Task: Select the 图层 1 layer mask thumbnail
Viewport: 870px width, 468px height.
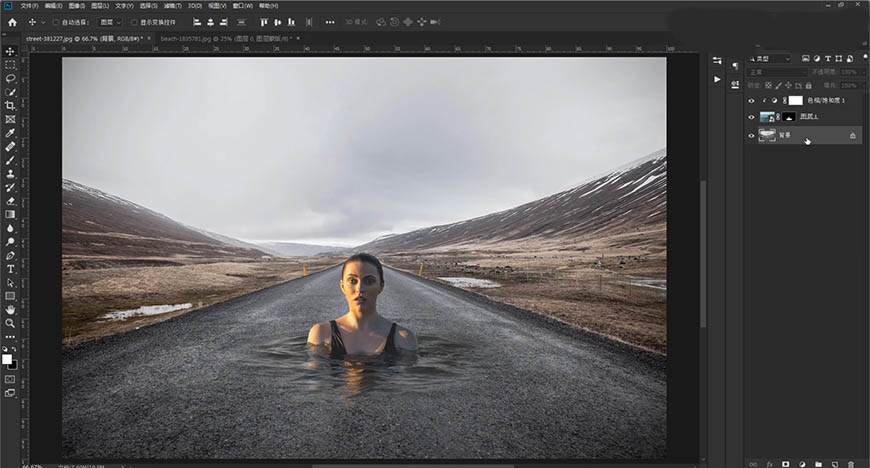Action: click(788, 117)
